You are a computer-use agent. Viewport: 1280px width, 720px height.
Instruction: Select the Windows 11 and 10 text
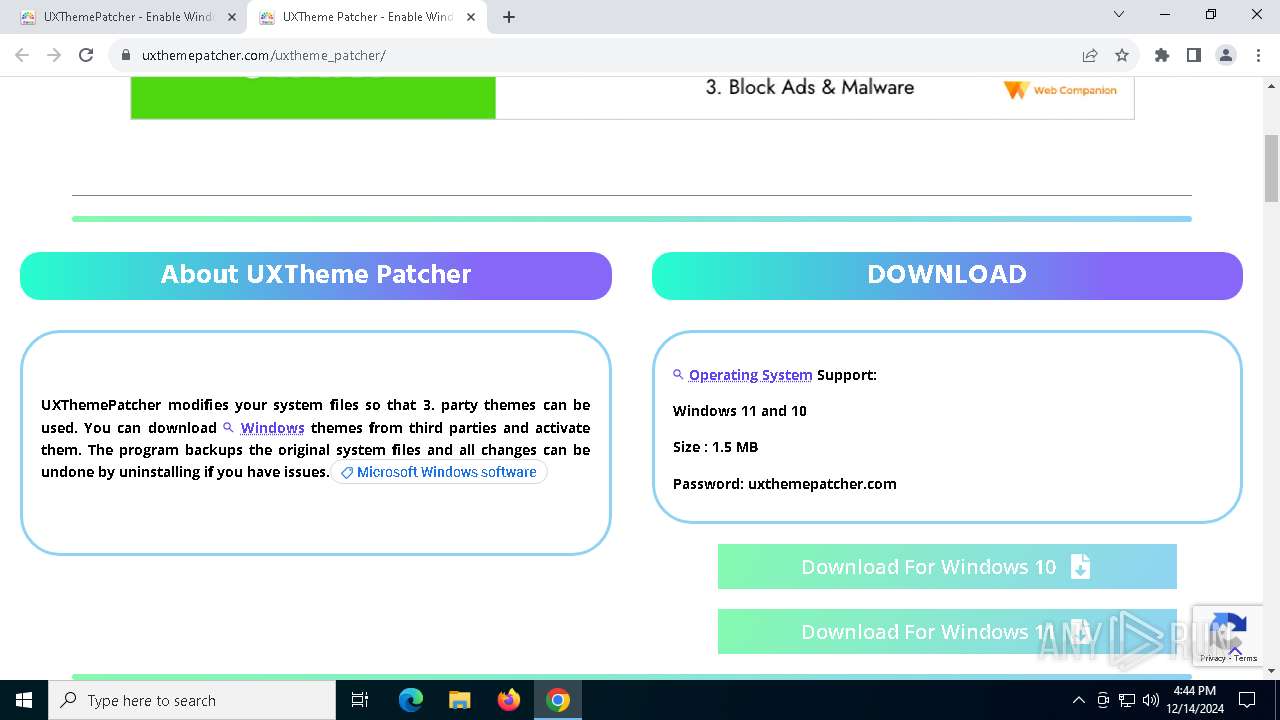(x=740, y=411)
